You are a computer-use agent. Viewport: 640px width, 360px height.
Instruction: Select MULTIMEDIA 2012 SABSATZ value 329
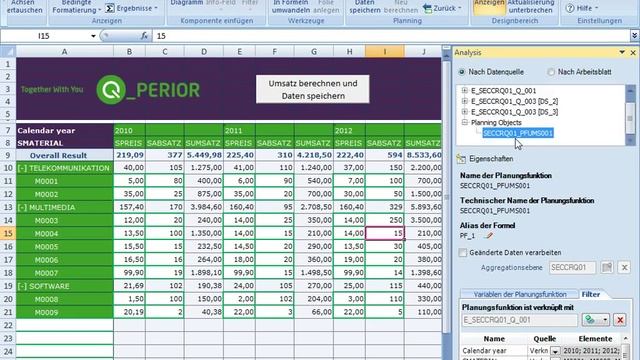point(384,207)
